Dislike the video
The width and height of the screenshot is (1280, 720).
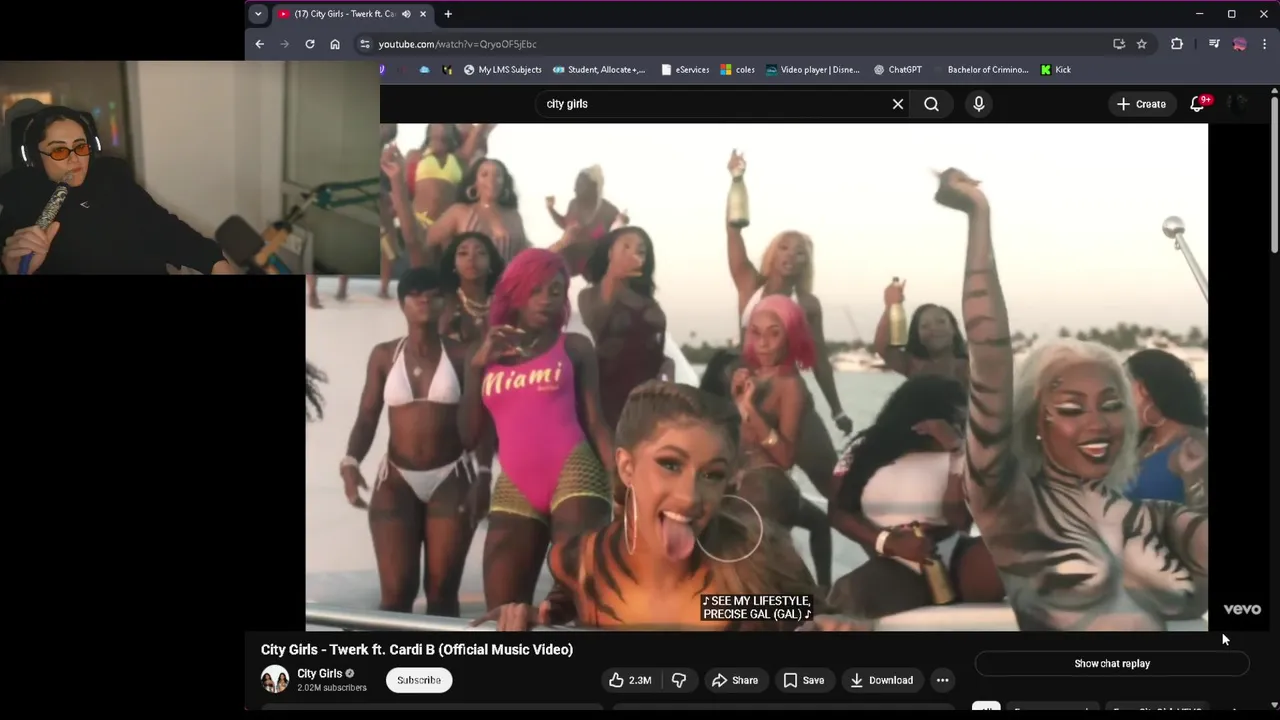click(x=679, y=680)
